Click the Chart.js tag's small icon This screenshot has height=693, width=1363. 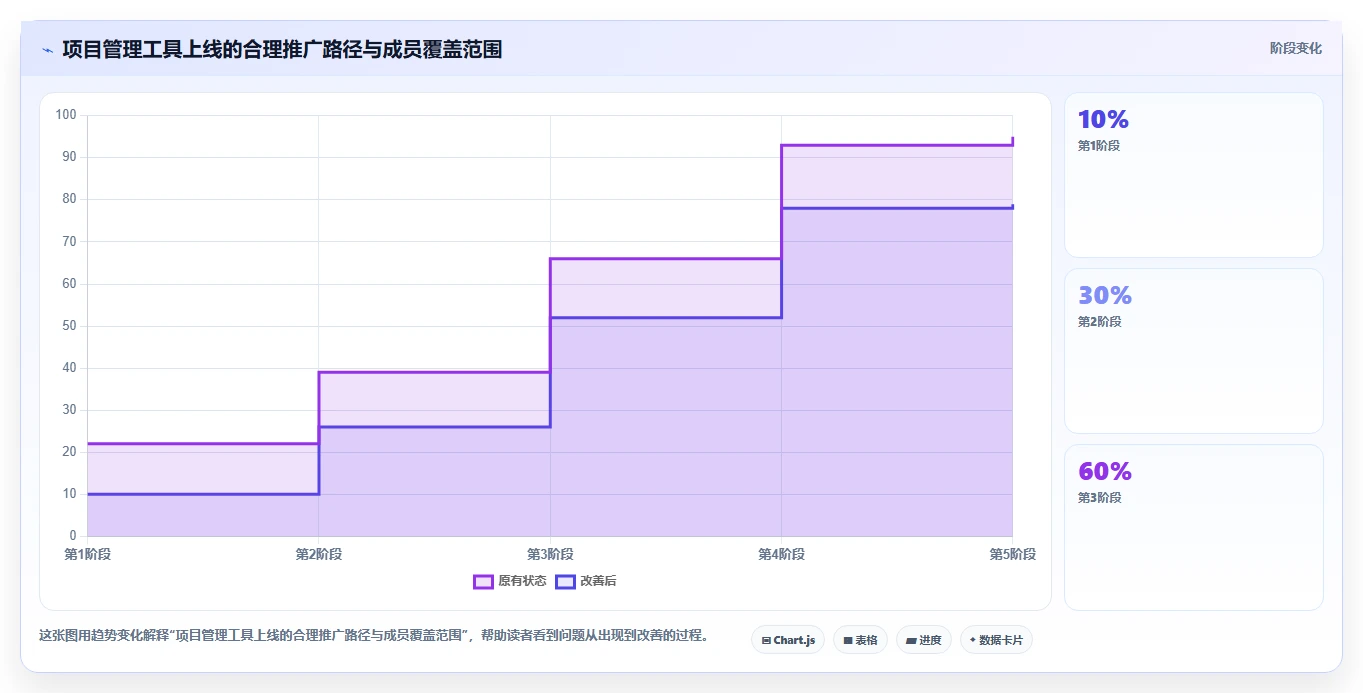[766, 640]
